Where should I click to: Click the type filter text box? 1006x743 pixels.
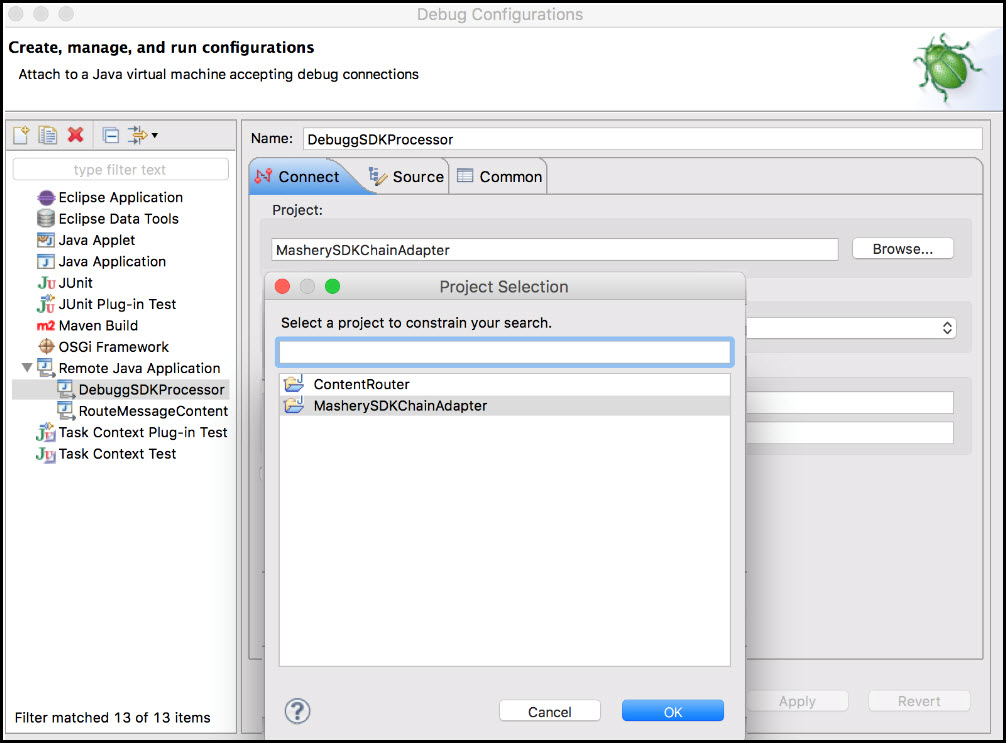click(x=120, y=170)
